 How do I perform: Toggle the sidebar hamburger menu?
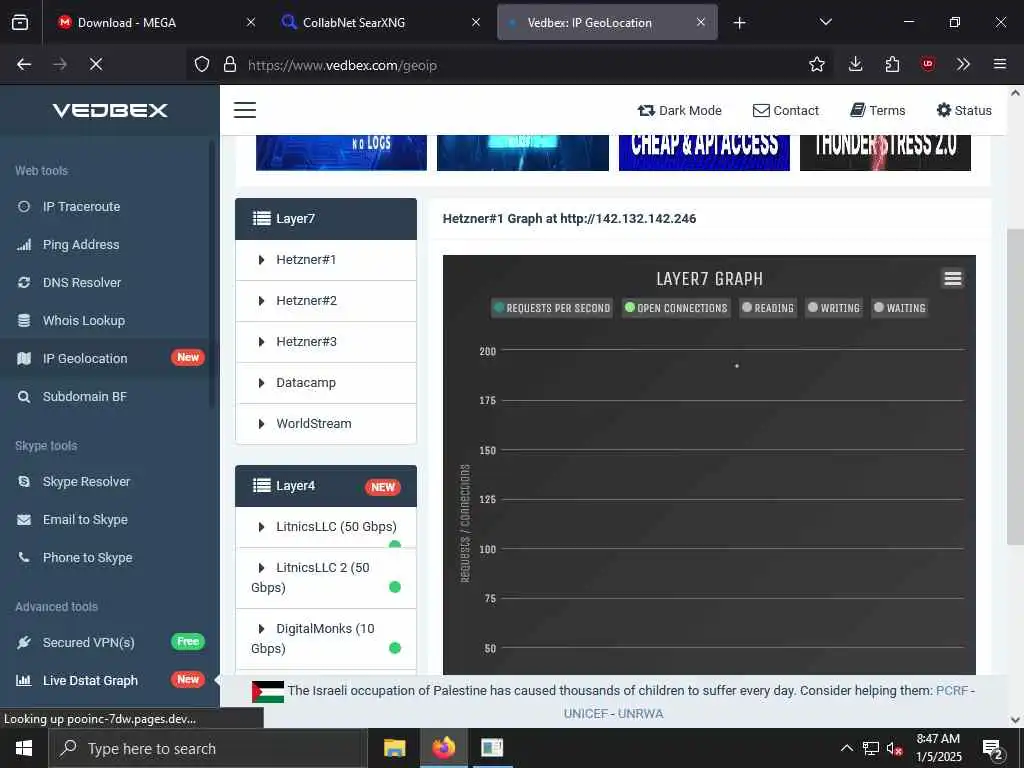[245, 110]
